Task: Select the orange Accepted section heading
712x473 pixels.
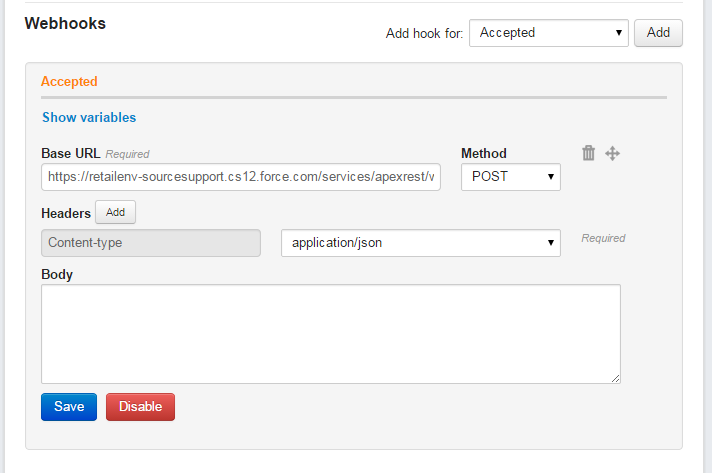Action: (69, 82)
